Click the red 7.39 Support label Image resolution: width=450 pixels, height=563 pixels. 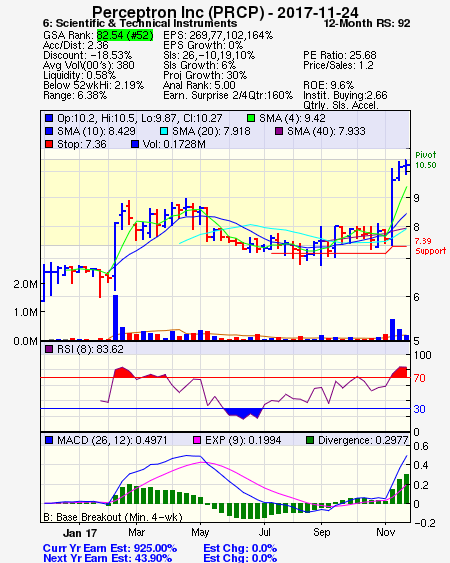point(430,246)
